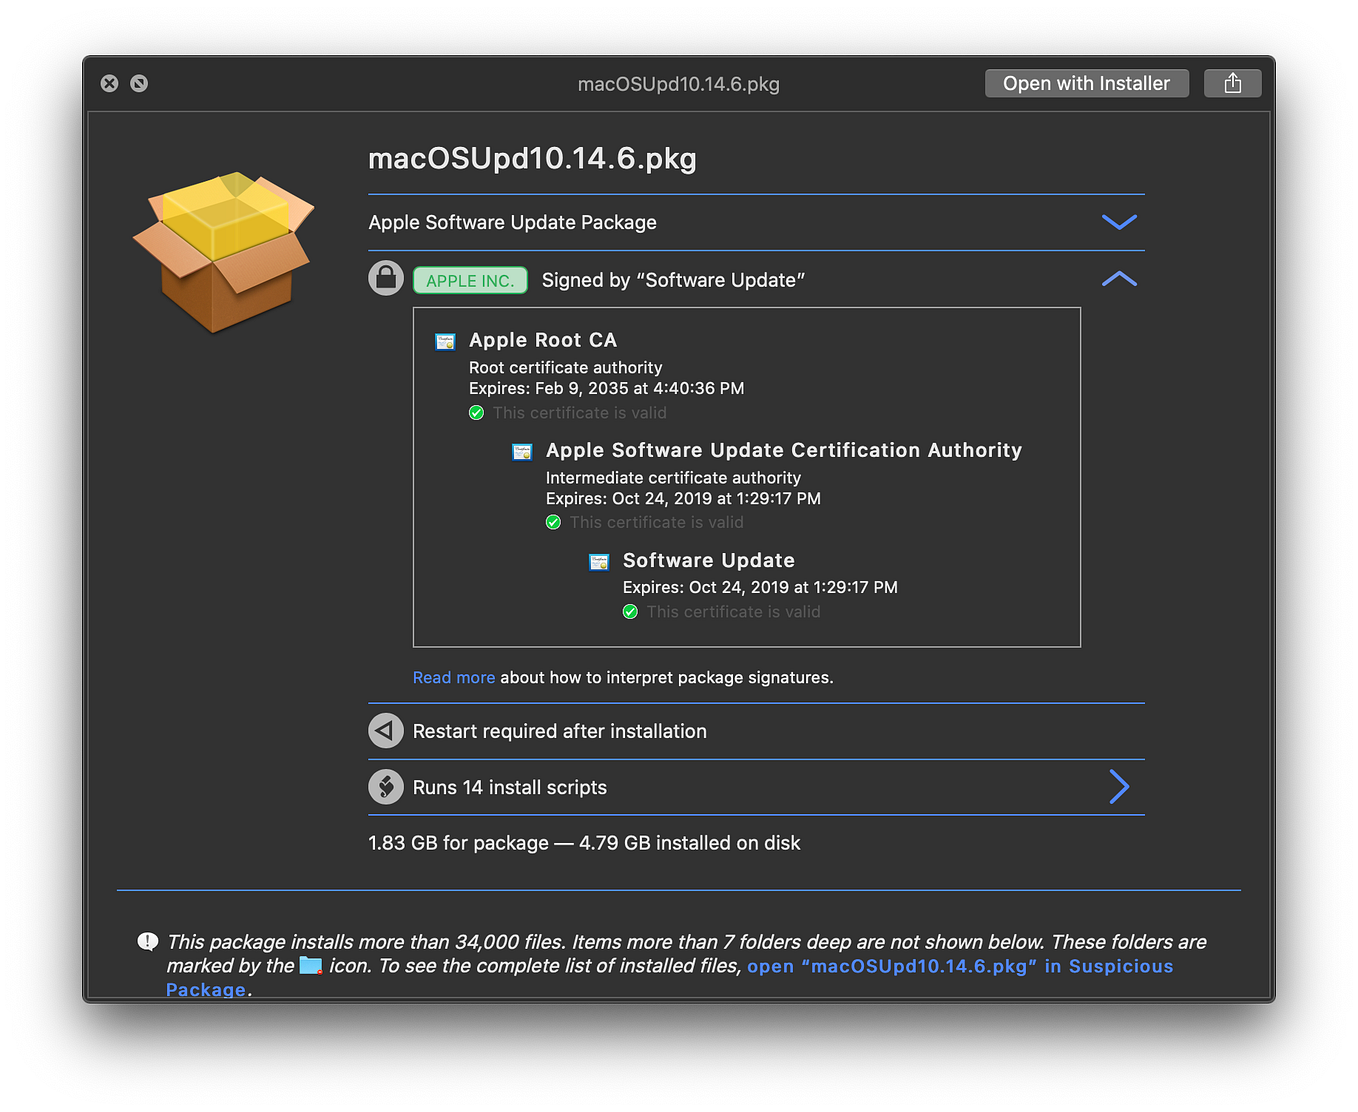Click the green checkmark on Apple Root CA
This screenshot has height=1112, width=1358.
click(477, 412)
